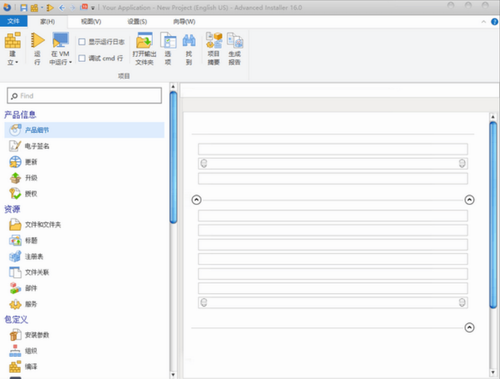500x379 pixels.
Task: Tick the 调试 cmd 行 checkbox
Action: [82, 58]
